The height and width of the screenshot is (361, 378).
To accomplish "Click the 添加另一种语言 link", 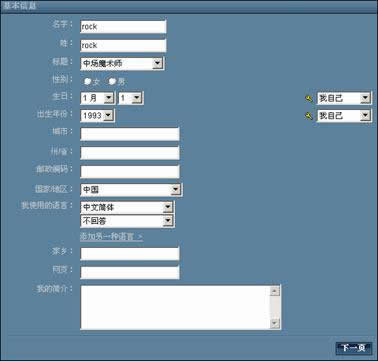I will [111, 237].
